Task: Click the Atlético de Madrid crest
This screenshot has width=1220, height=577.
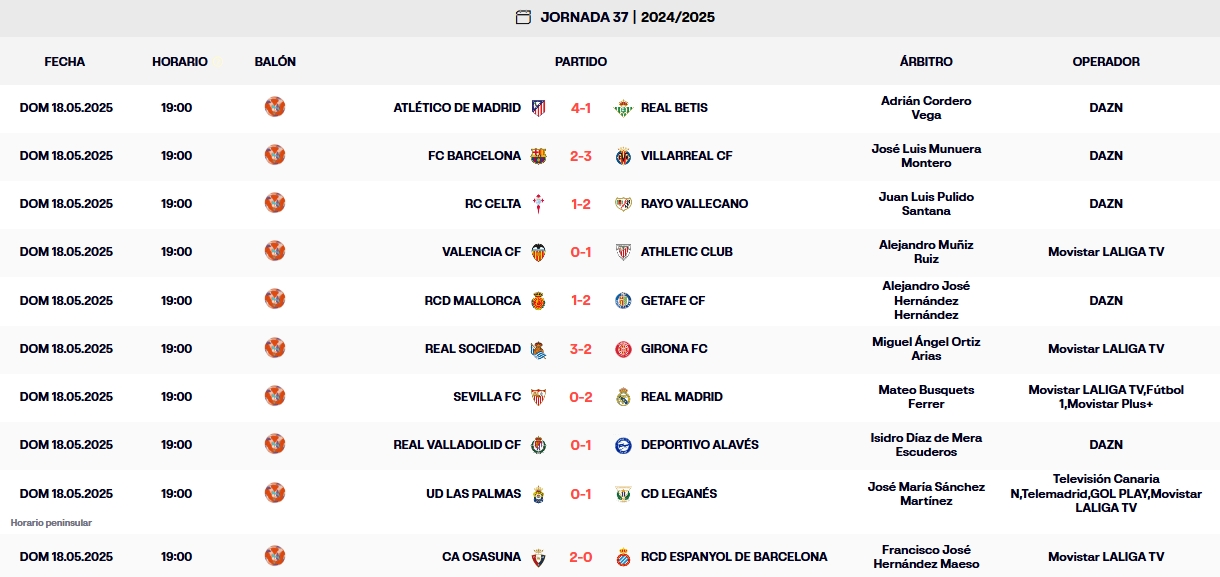Action: pyautogui.click(x=540, y=107)
